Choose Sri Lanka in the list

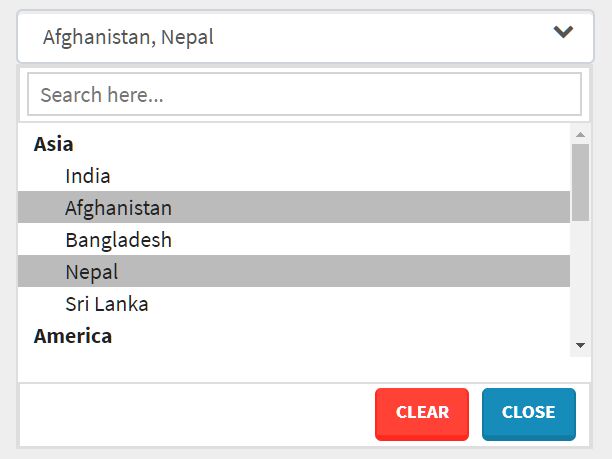(107, 304)
